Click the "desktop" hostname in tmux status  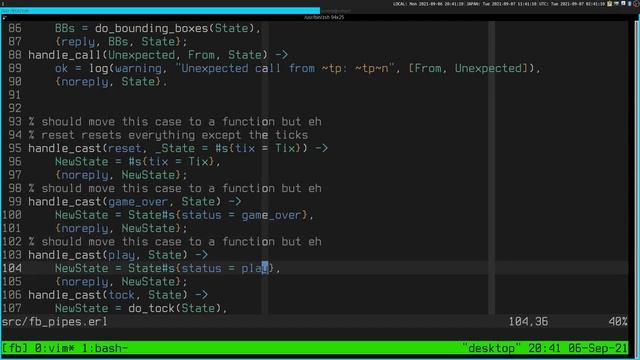[x=491, y=348]
